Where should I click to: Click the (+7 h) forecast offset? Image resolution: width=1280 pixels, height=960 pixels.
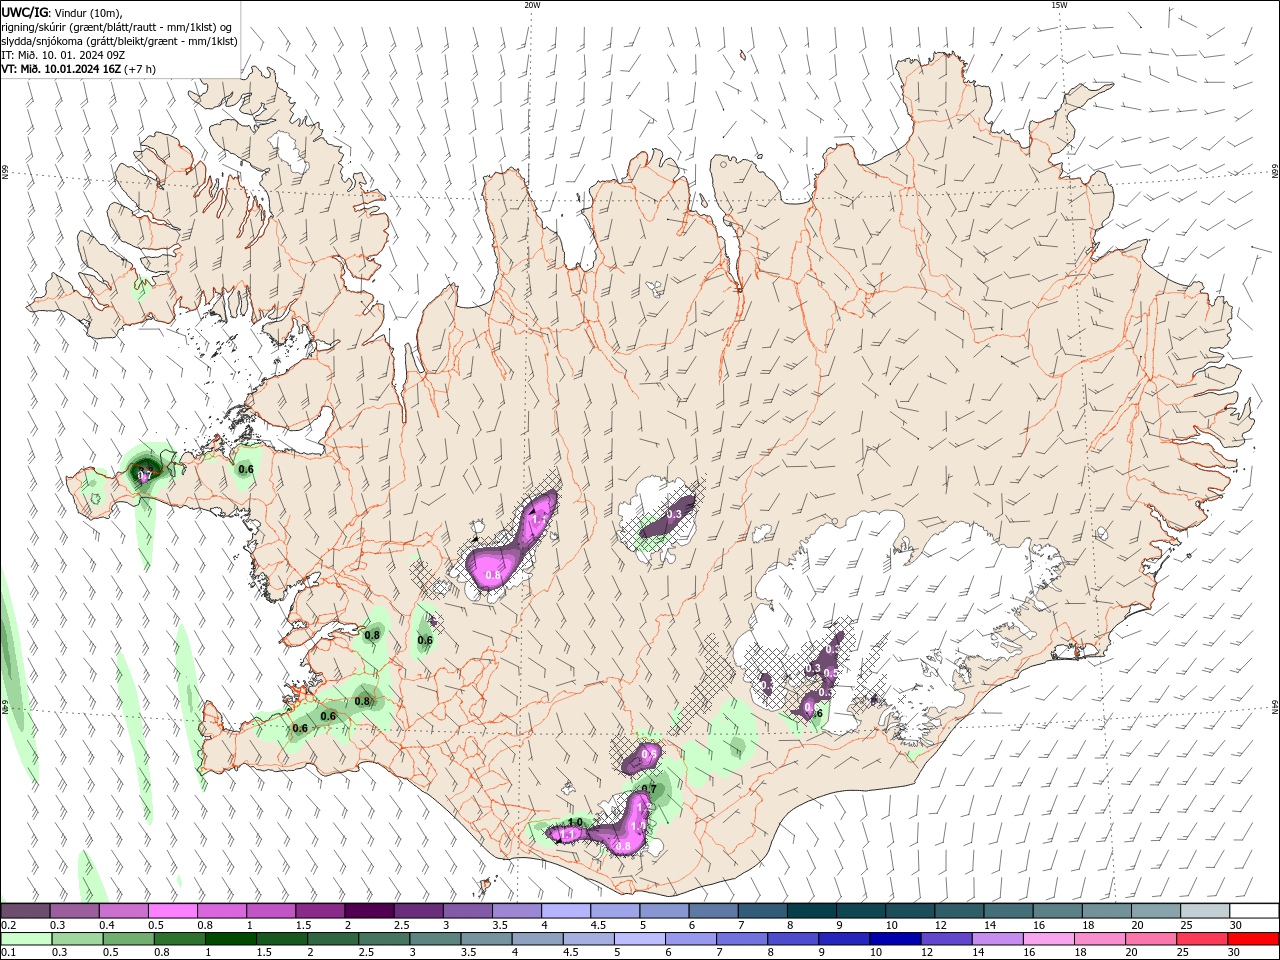(x=139, y=69)
